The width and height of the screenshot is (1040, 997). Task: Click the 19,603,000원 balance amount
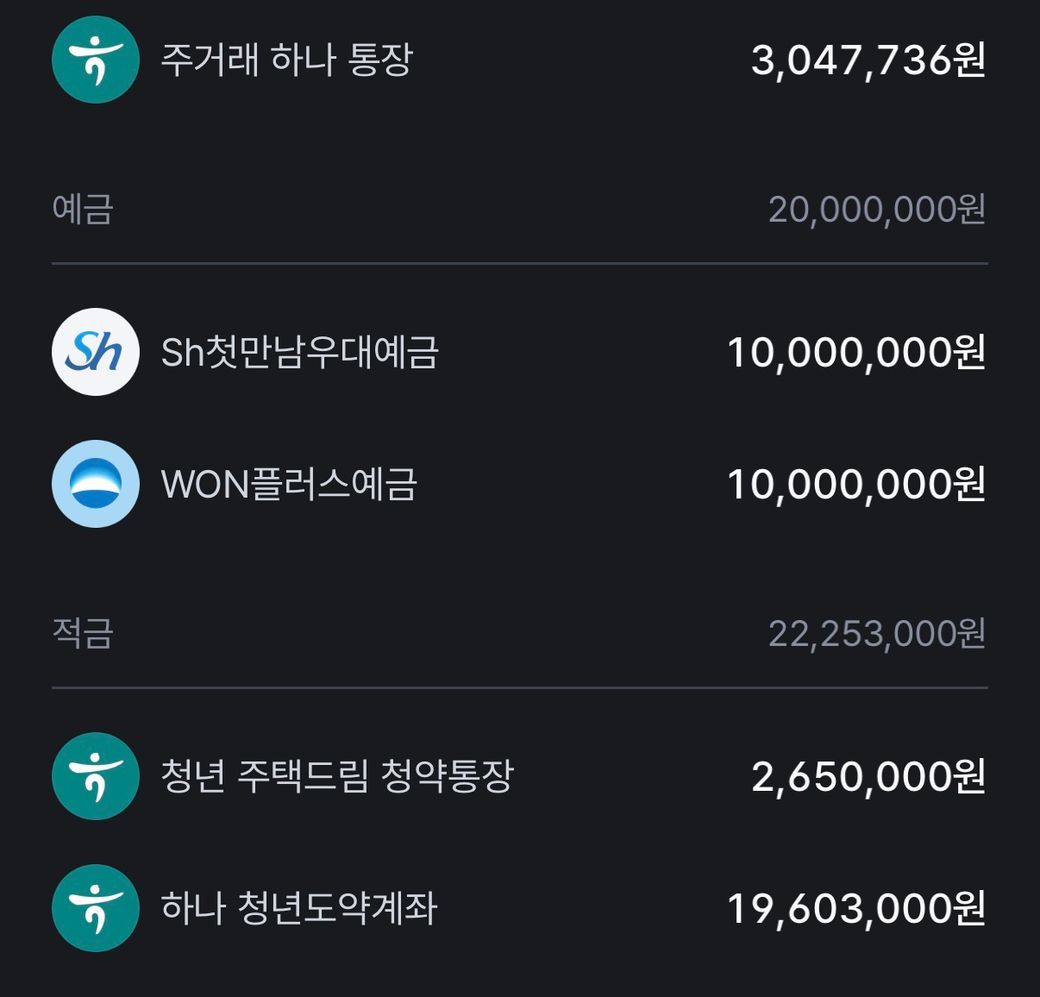(x=856, y=908)
